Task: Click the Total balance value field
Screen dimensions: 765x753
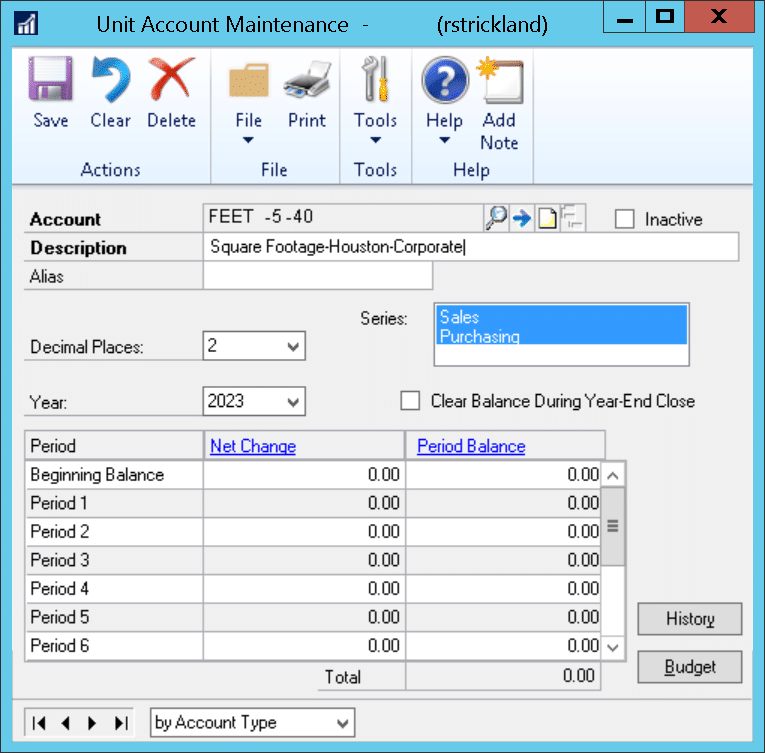Action: 503,676
